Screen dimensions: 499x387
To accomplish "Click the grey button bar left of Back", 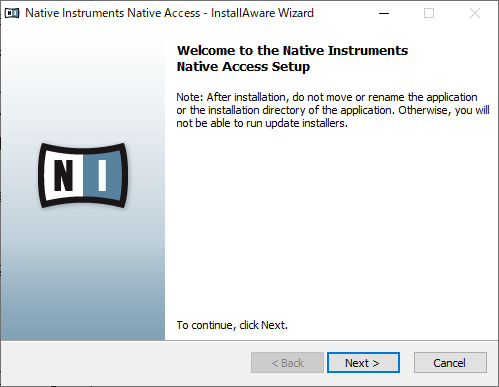I will 125,363.
